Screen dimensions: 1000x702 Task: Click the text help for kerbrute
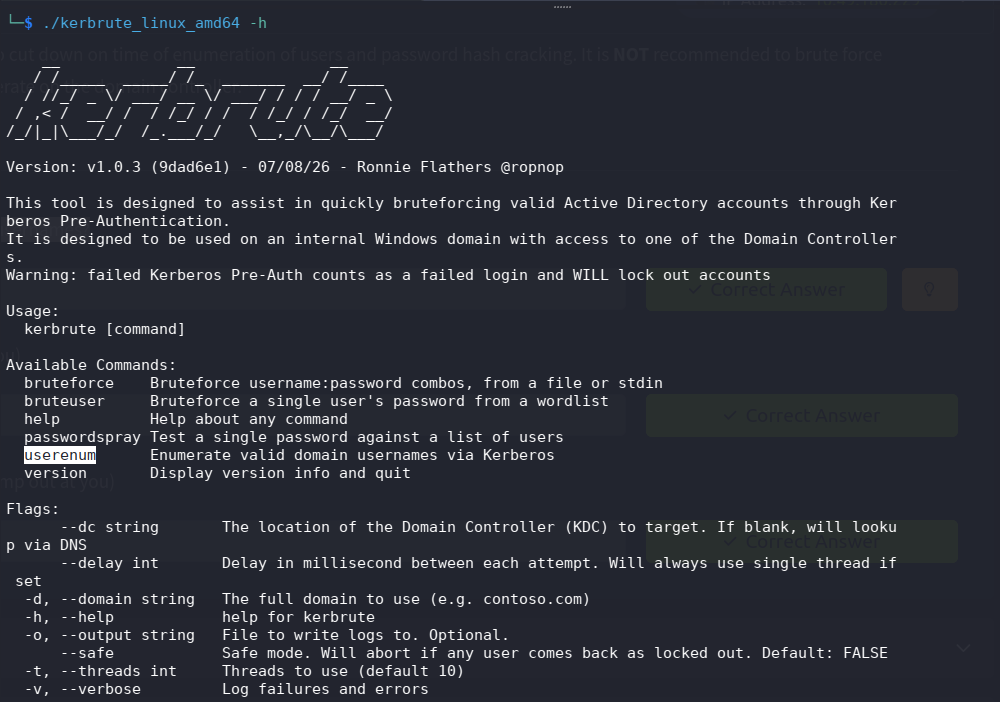[298, 617]
